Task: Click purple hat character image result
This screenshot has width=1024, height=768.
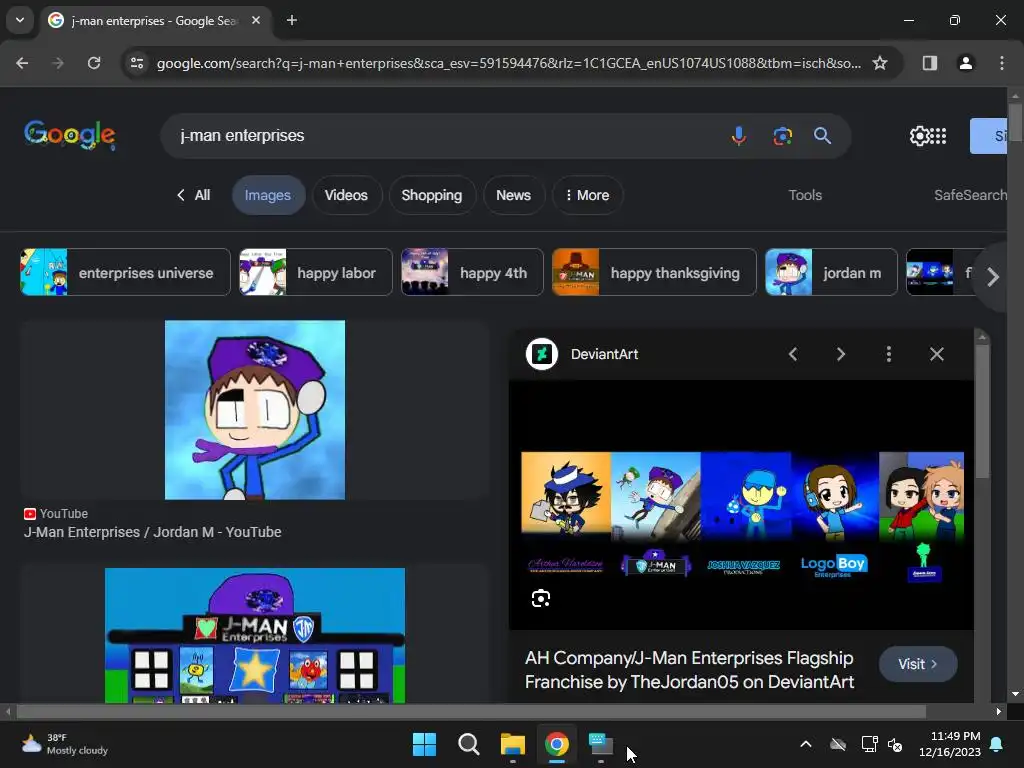Action: [255, 410]
